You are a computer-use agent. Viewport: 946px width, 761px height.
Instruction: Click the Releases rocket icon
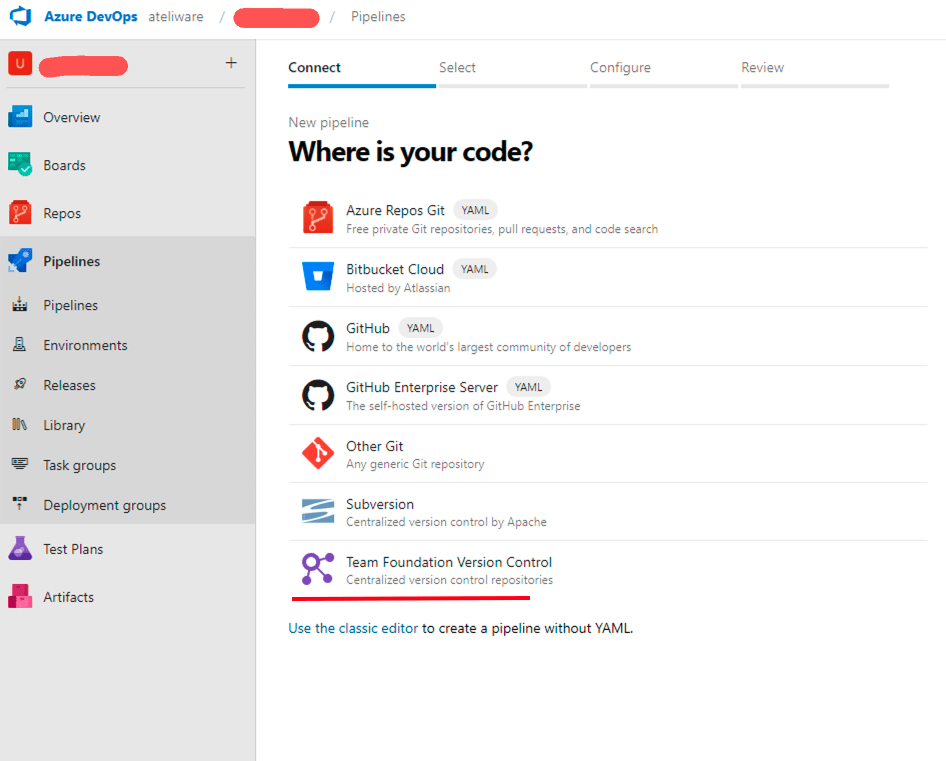tap(20, 384)
